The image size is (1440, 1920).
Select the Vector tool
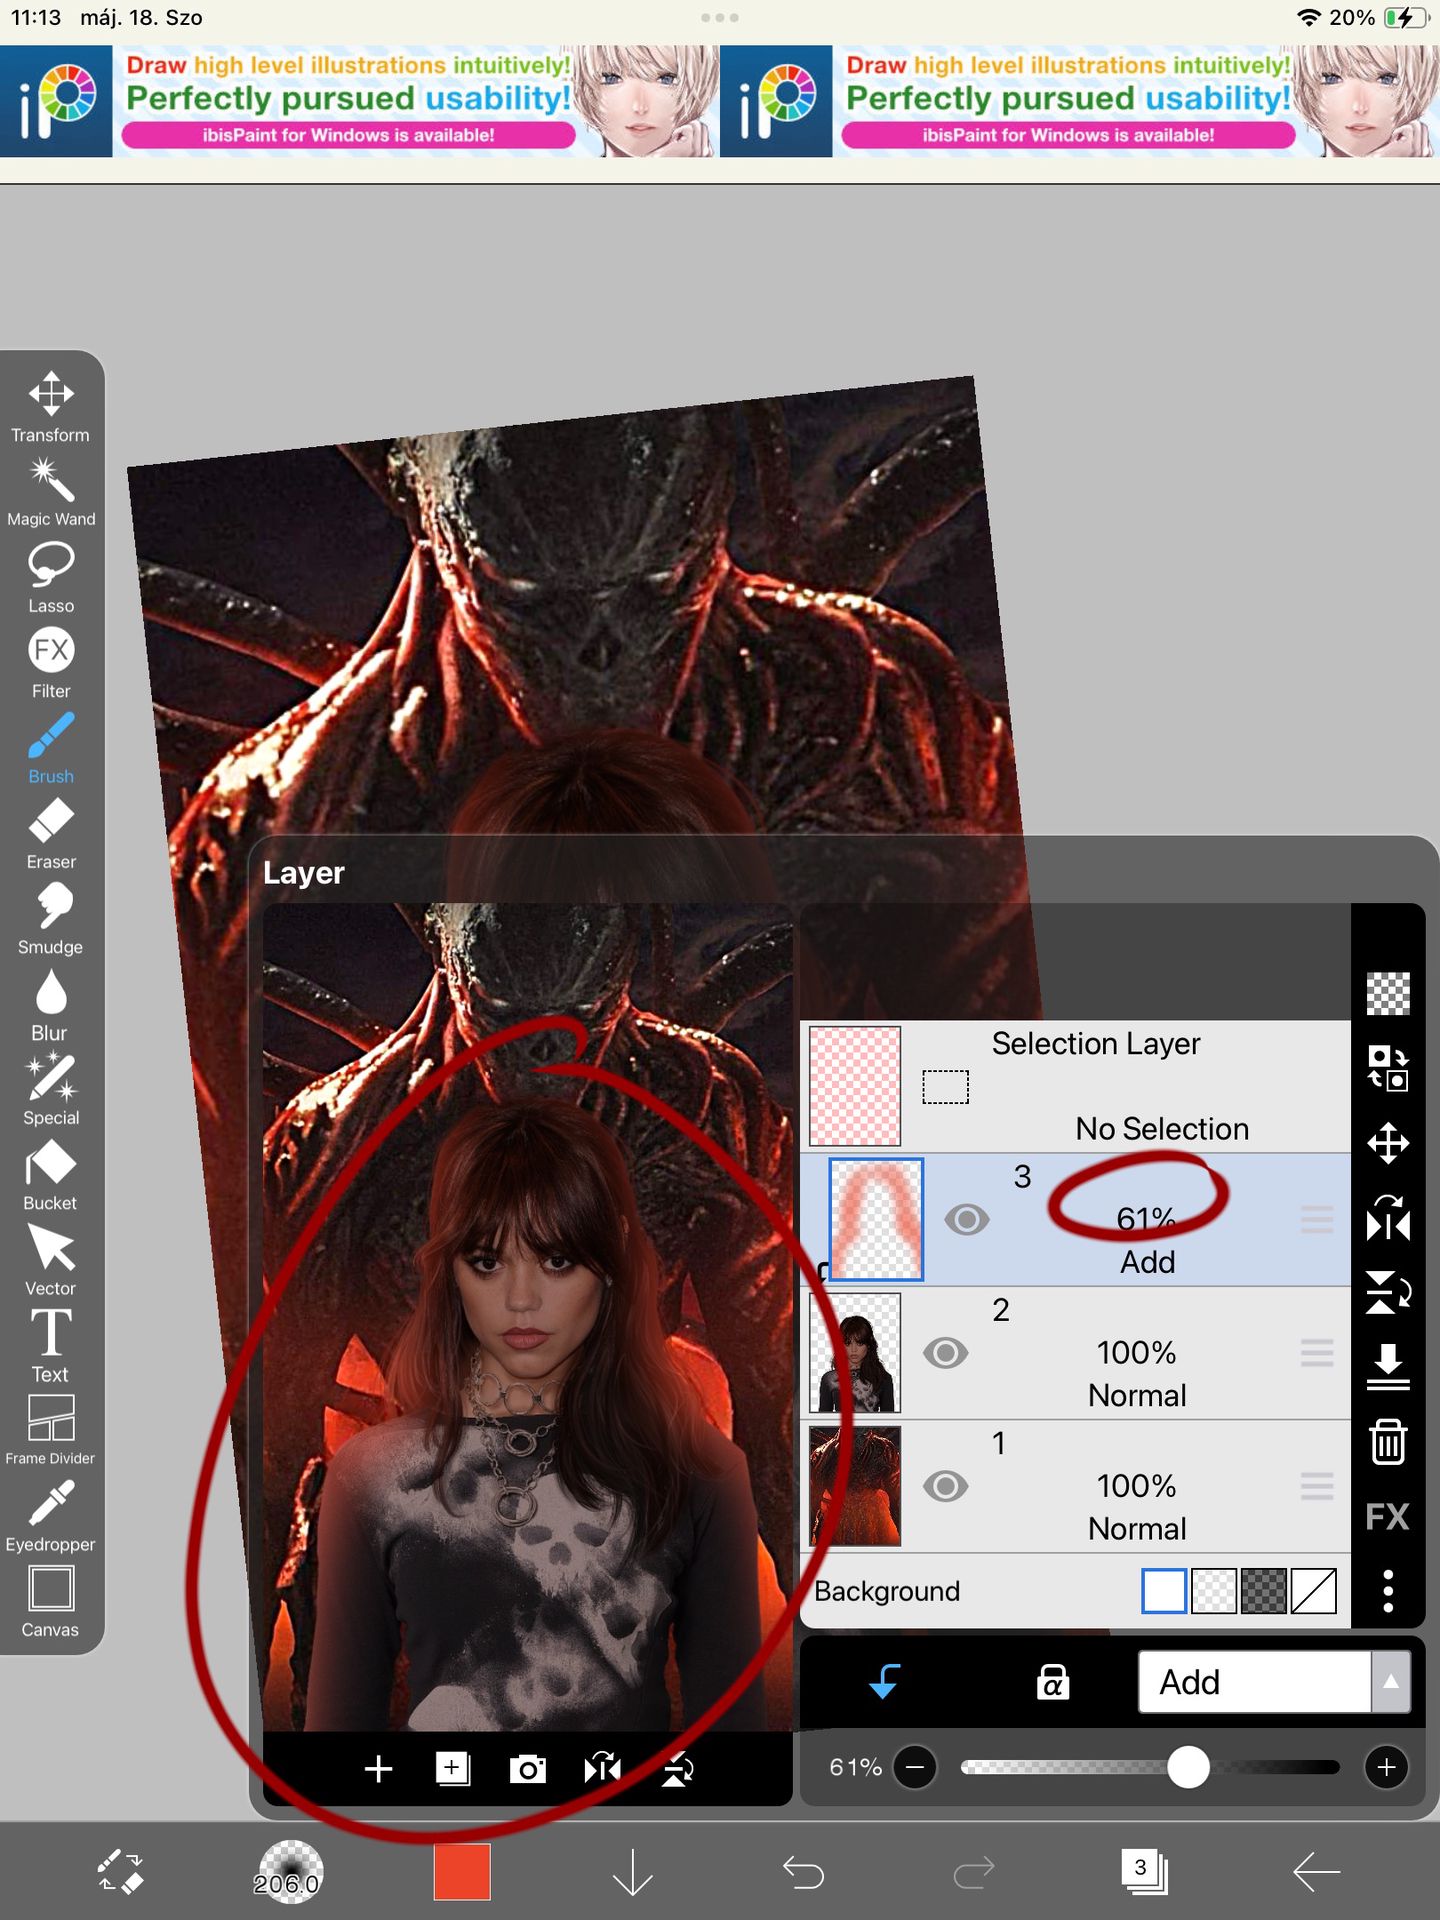(51, 1260)
